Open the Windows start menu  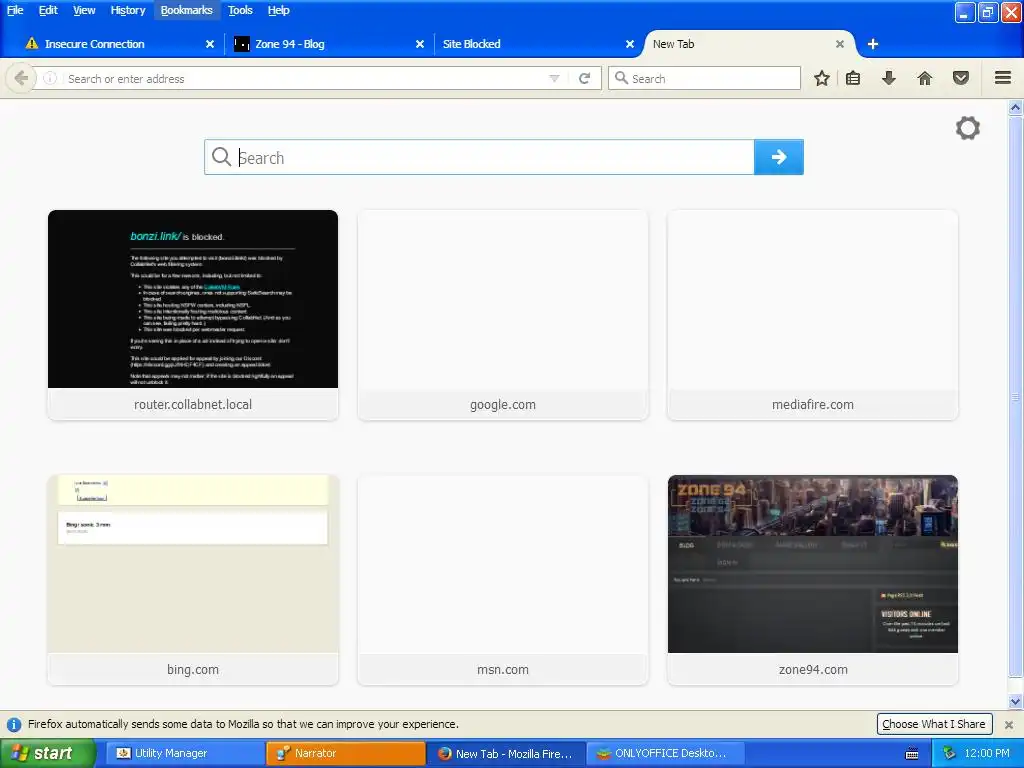pyautogui.click(x=47, y=754)
